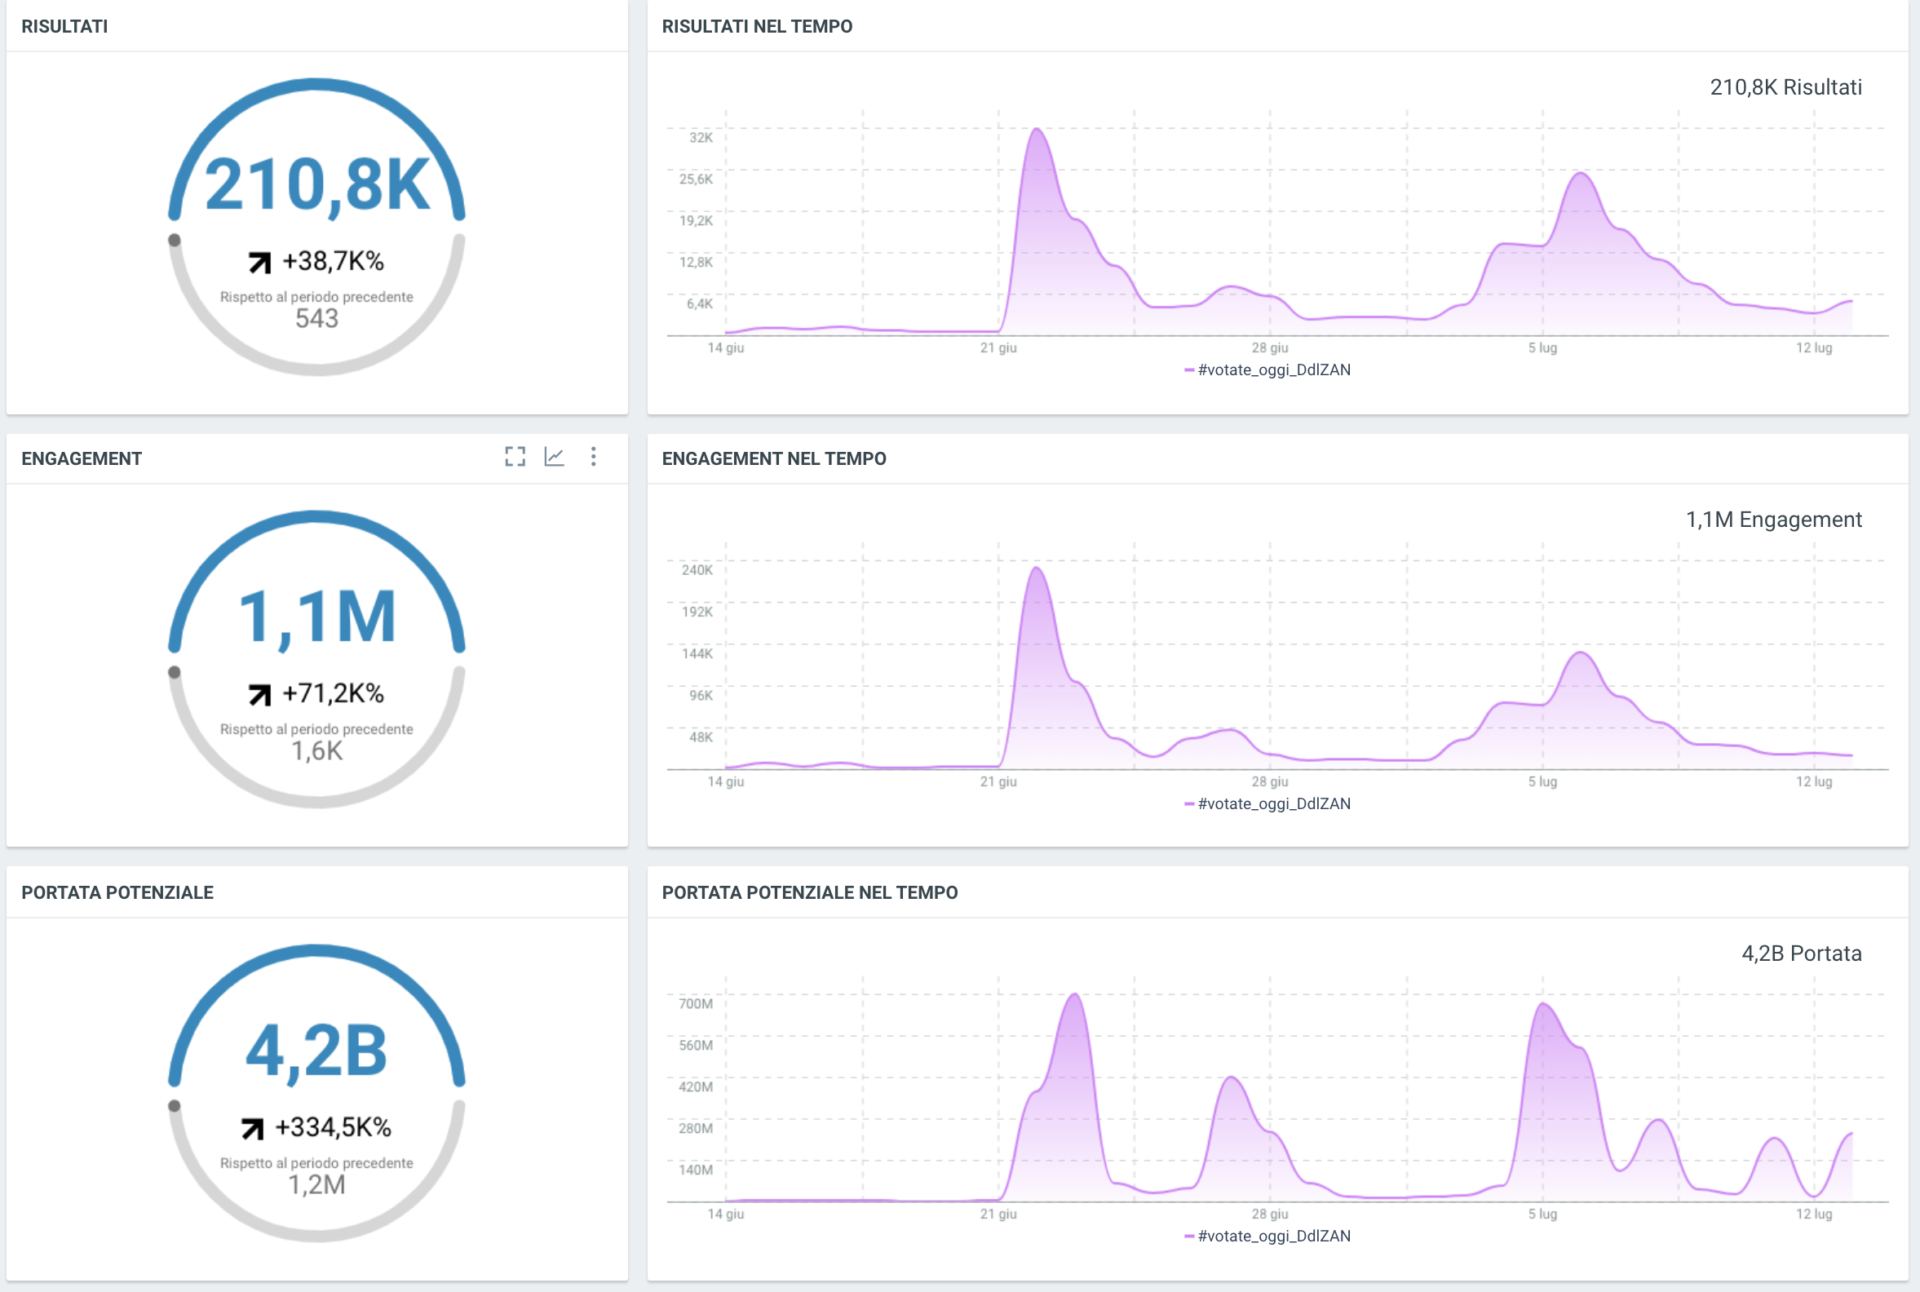Click the previous period value 543

tap(317, 319)
